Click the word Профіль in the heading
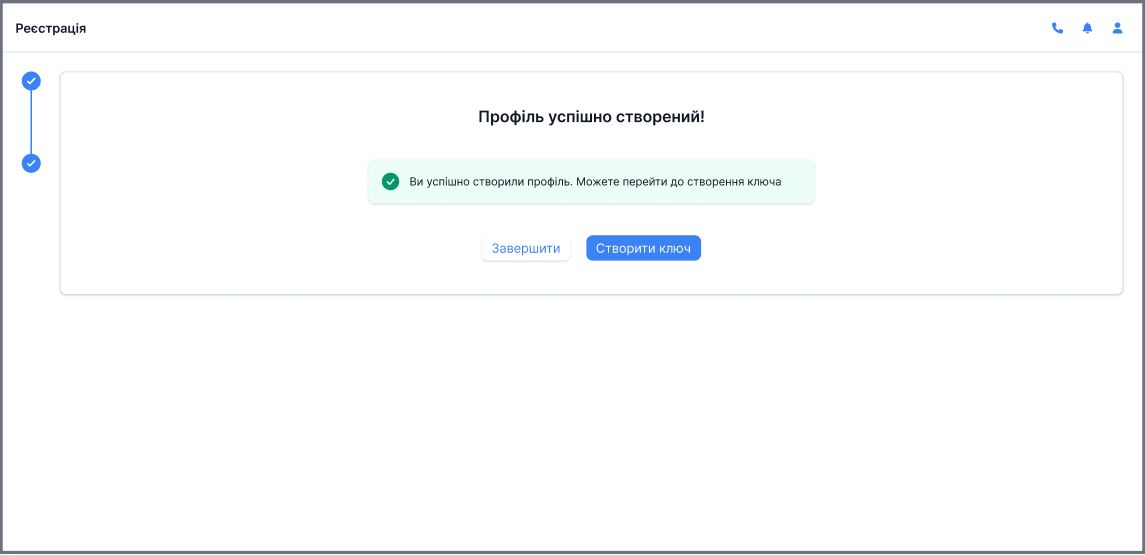 pos(512,117)
